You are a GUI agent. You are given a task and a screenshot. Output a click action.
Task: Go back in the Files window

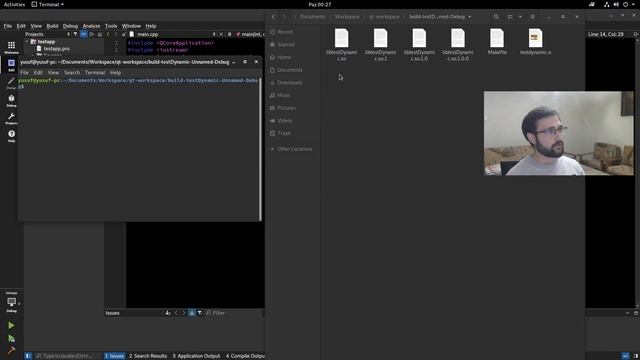[273, 17]
